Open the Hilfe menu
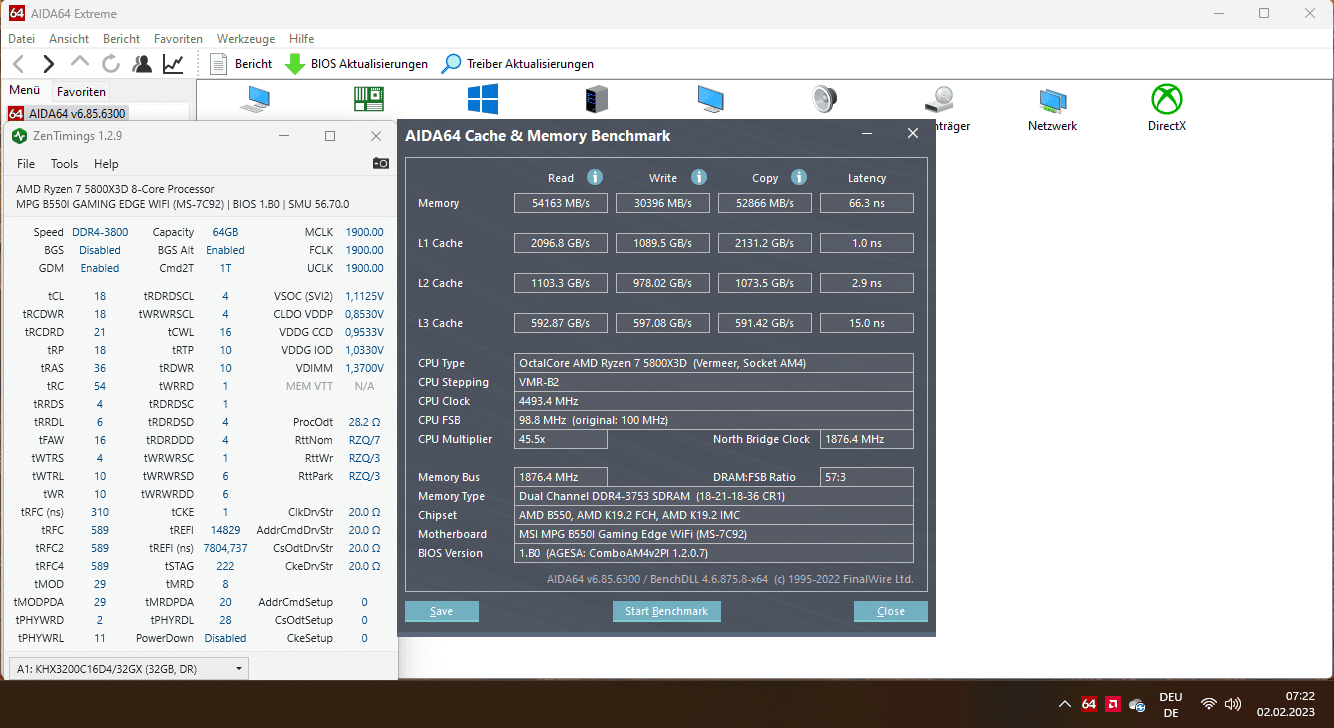 pyautogui.click(x=301, y=38)
